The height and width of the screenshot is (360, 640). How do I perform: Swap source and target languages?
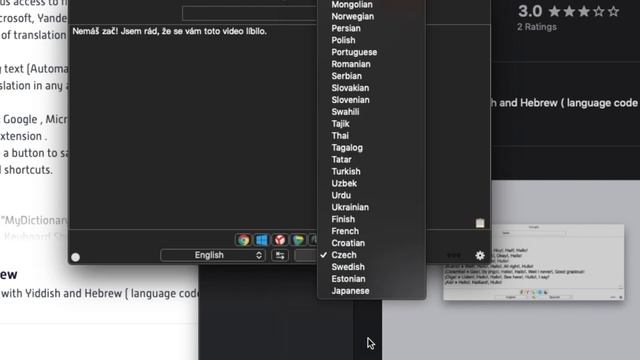pyautogui.click(x=280, y=256)
